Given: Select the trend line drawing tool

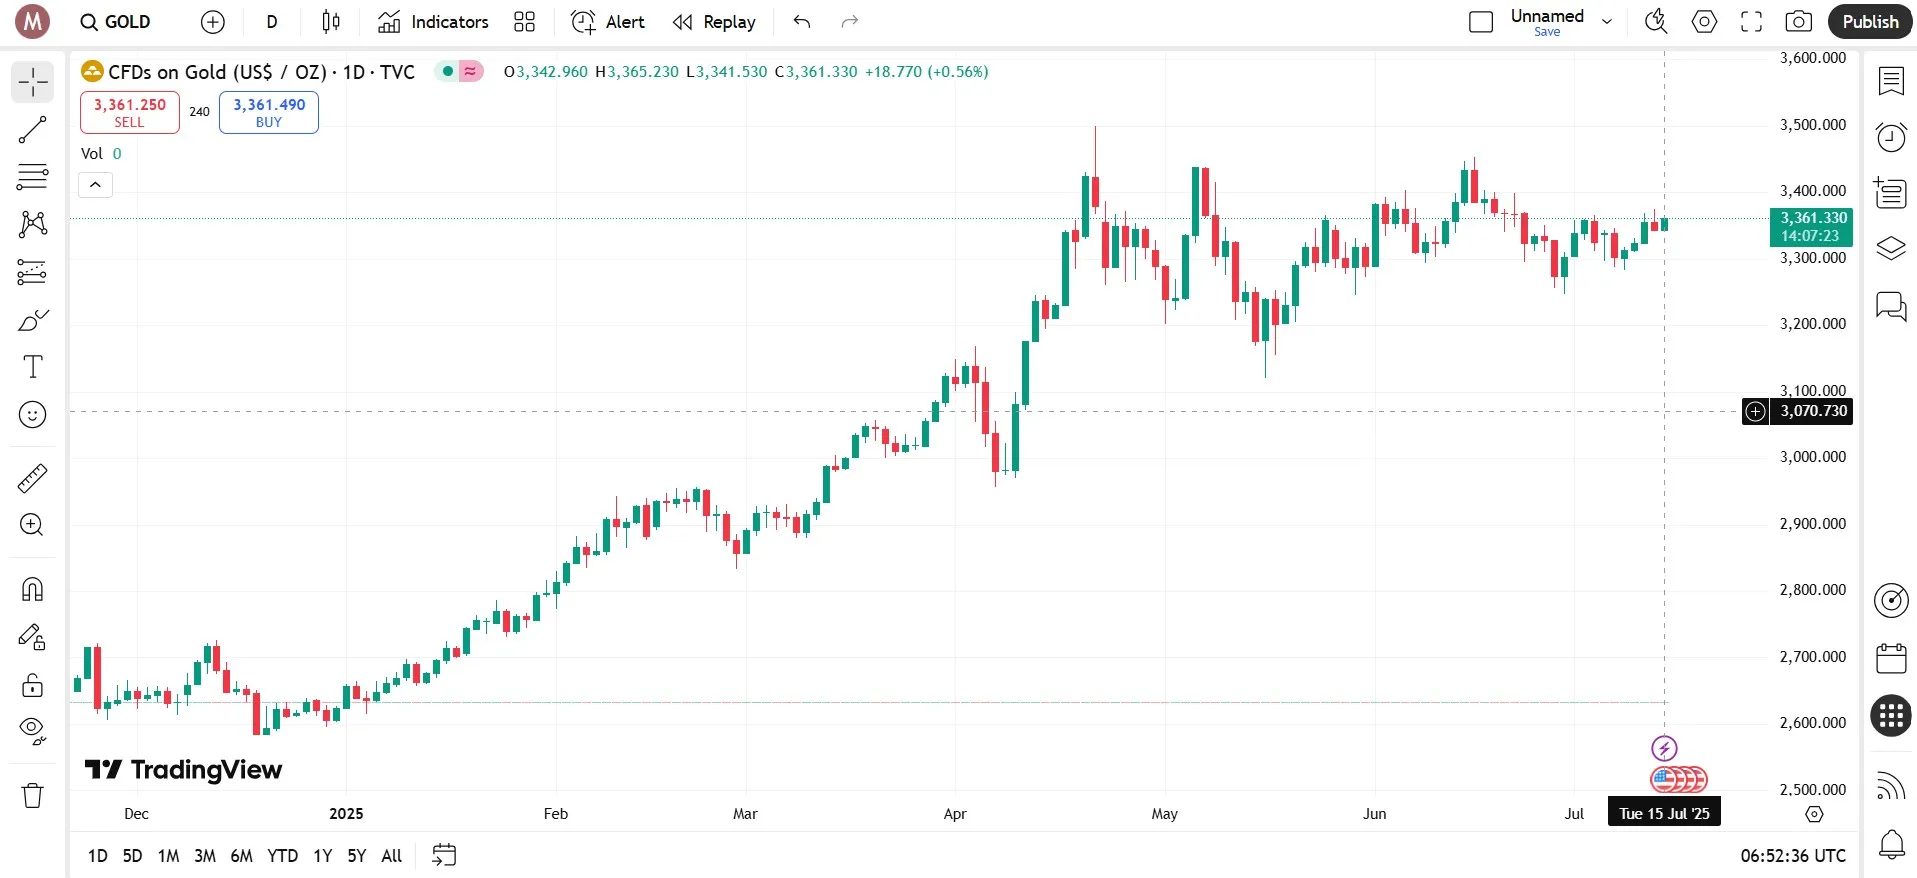Looking at the screenshot, I should tap(33, 130).
